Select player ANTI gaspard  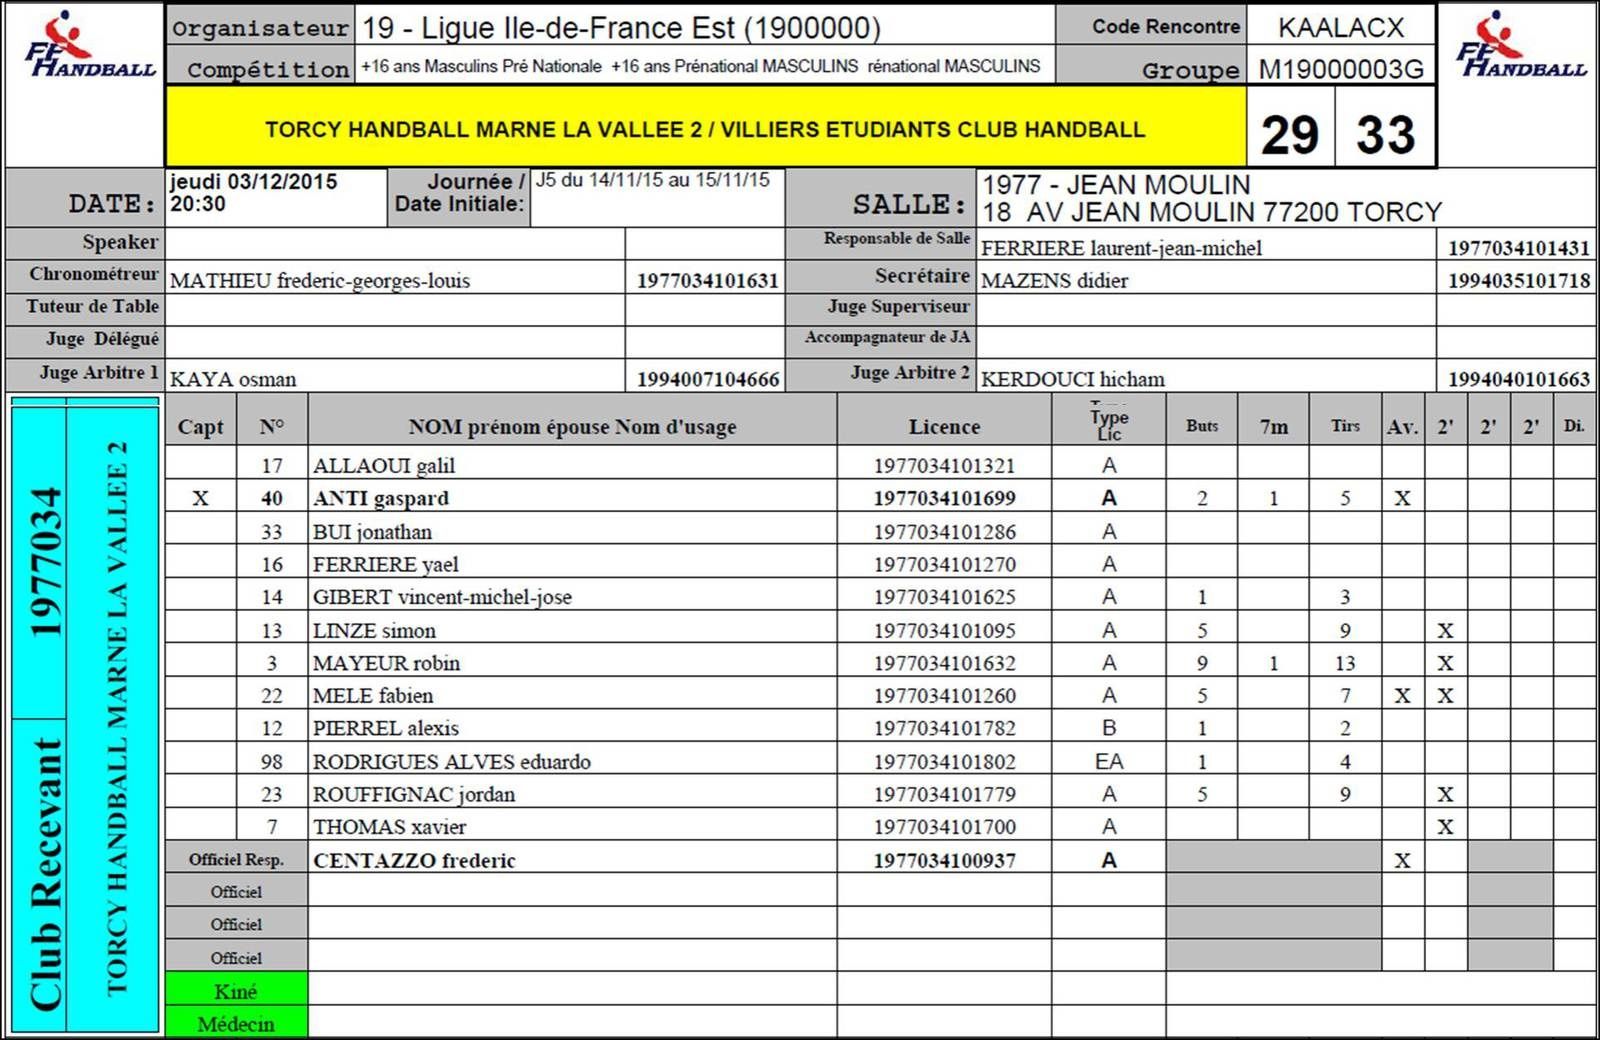380,499
